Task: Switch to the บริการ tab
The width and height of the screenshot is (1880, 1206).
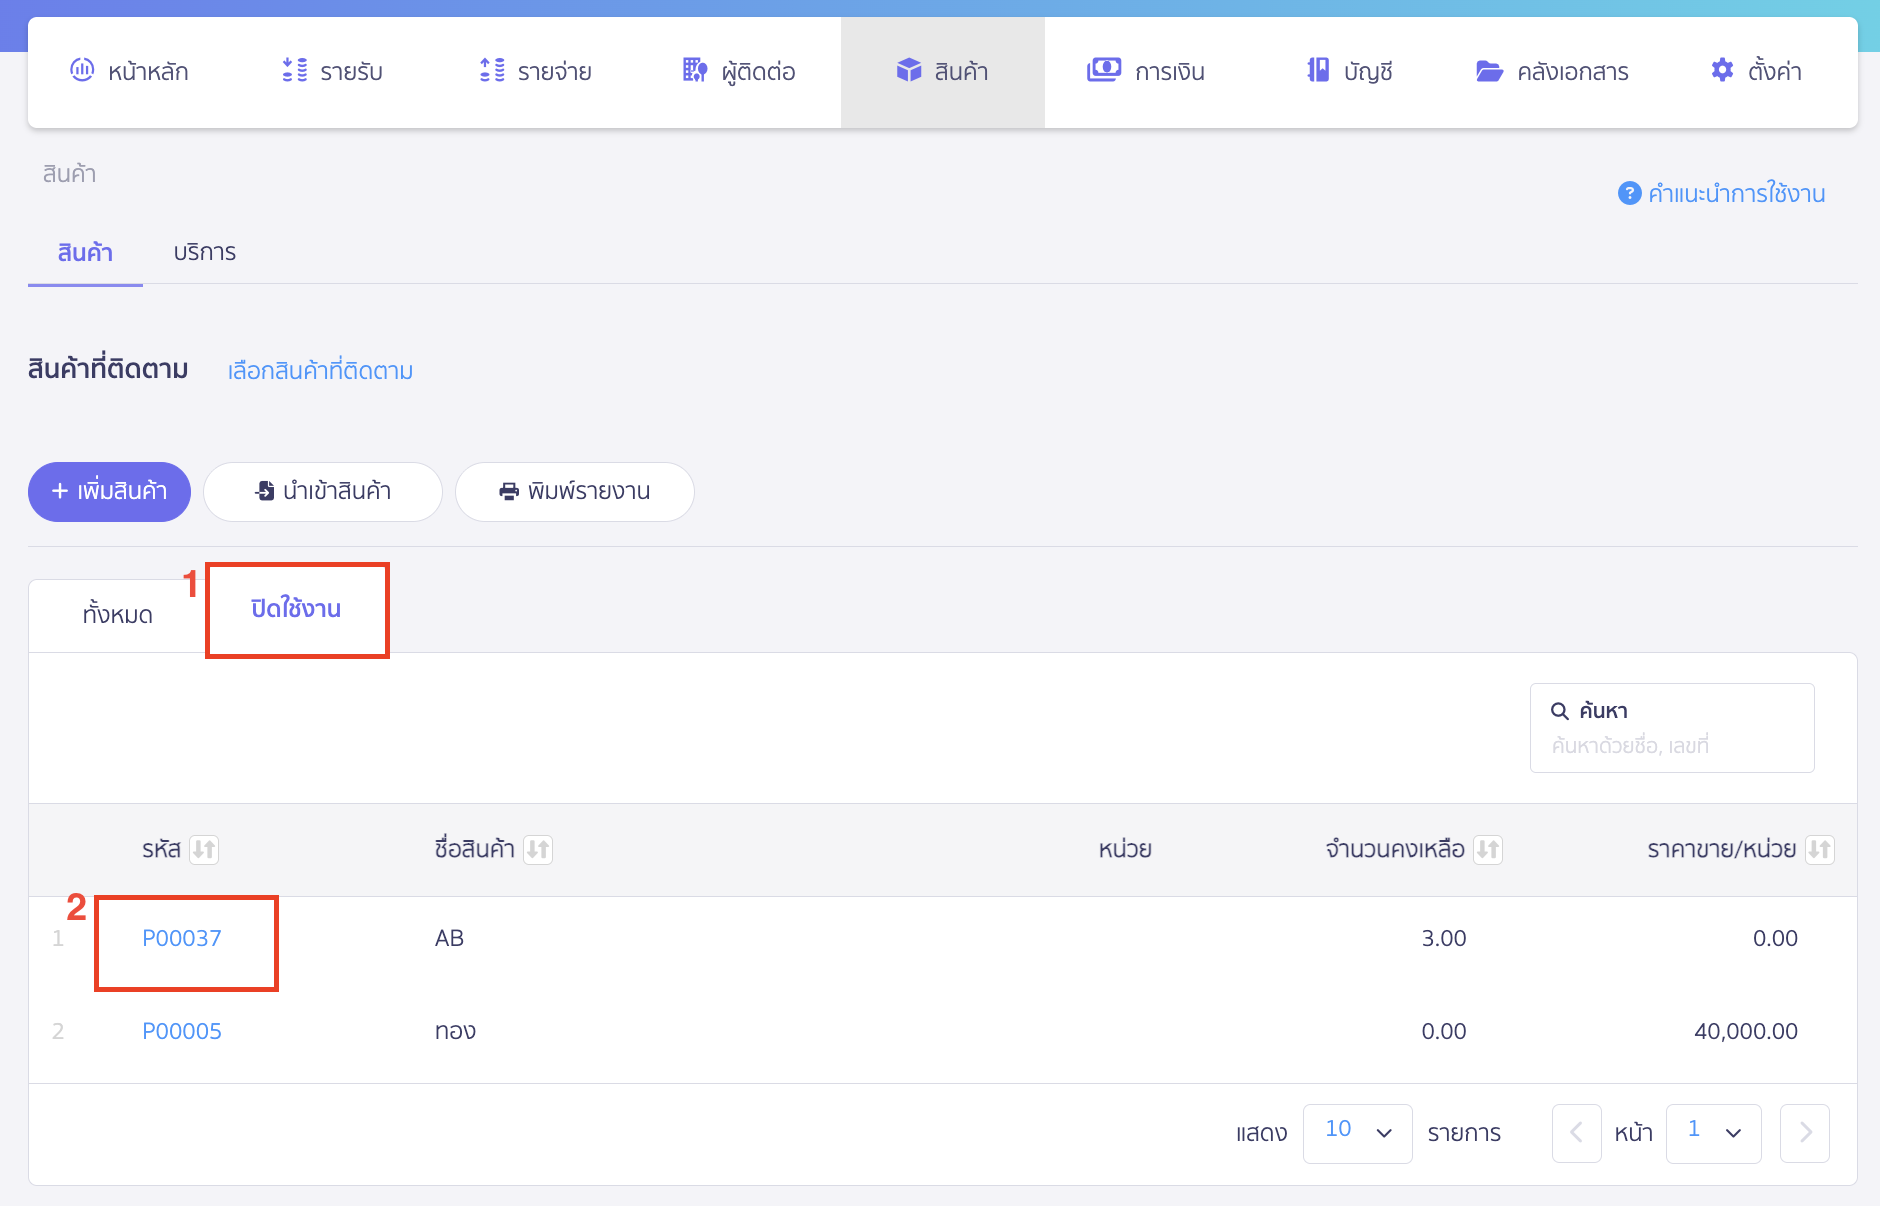Action: [x=204, y=252]
